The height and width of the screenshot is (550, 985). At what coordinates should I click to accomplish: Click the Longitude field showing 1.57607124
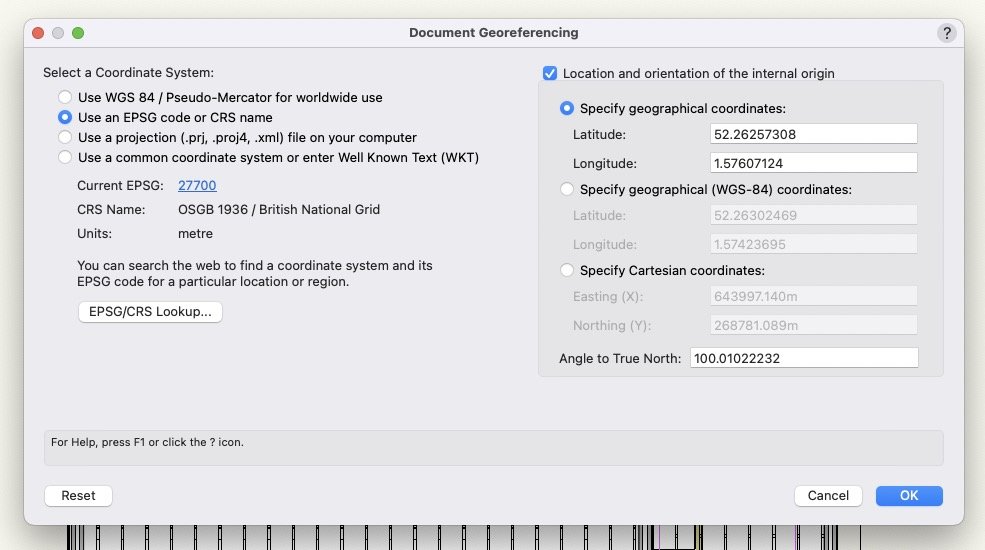click(x=813, y=163)
